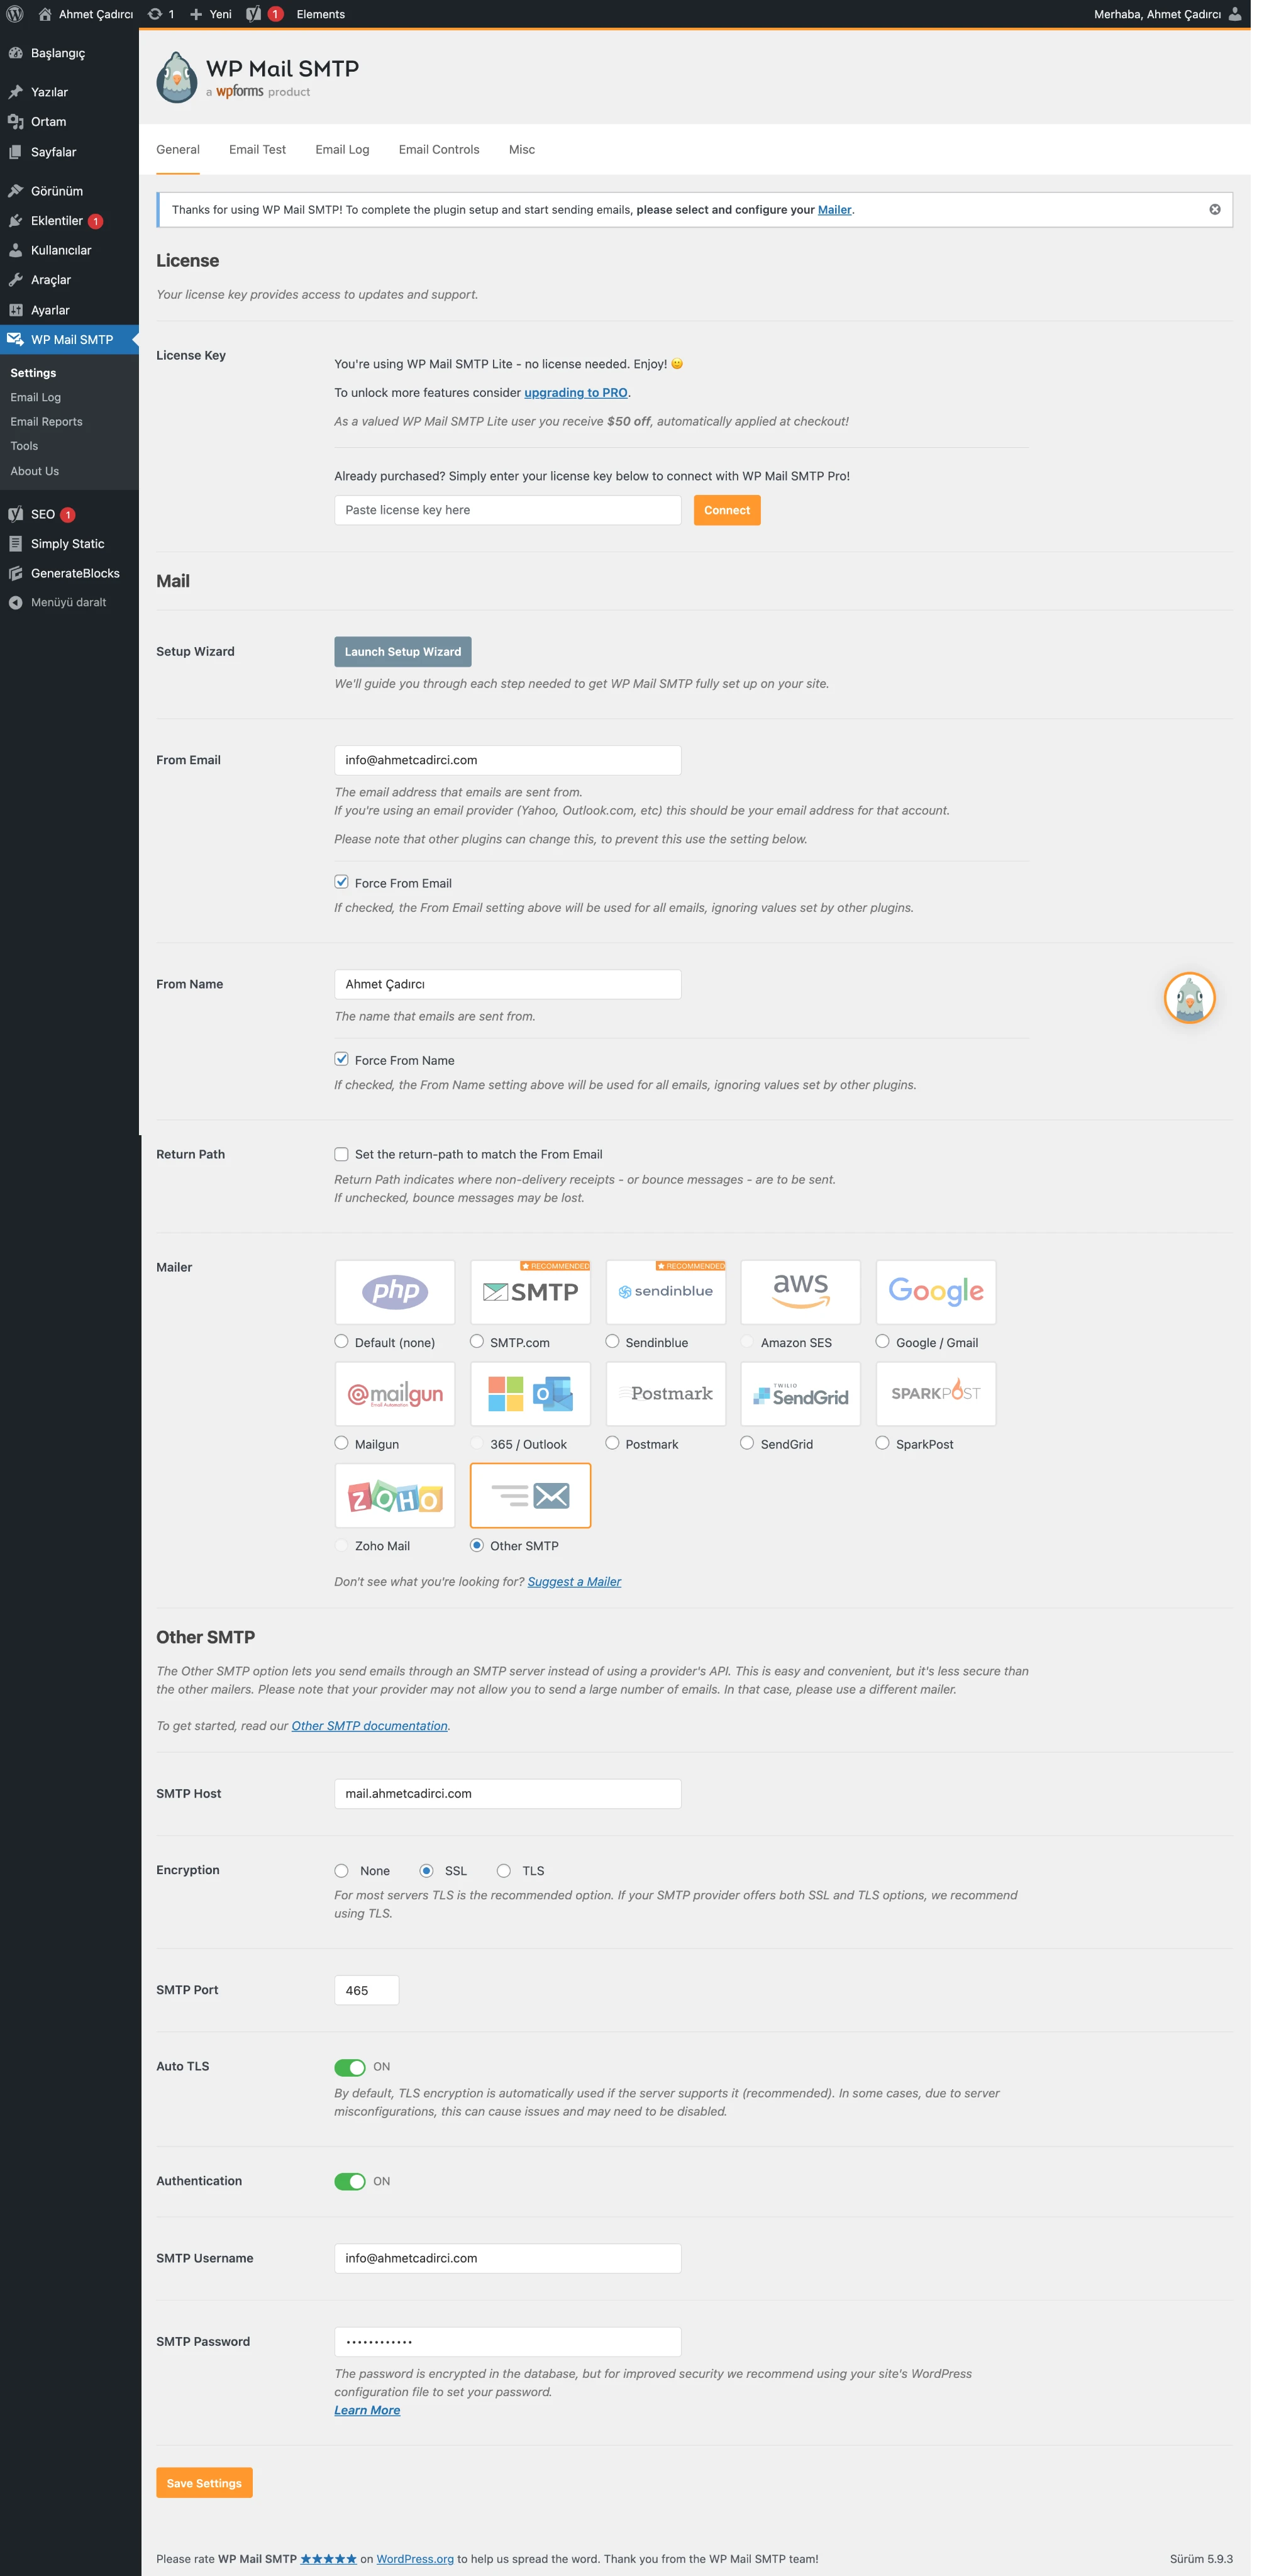Select the Google / Gmail mailer logo
The width and height of the screenshot is (1274, 2576).
pyautogui.click(x=935, y=1291)
